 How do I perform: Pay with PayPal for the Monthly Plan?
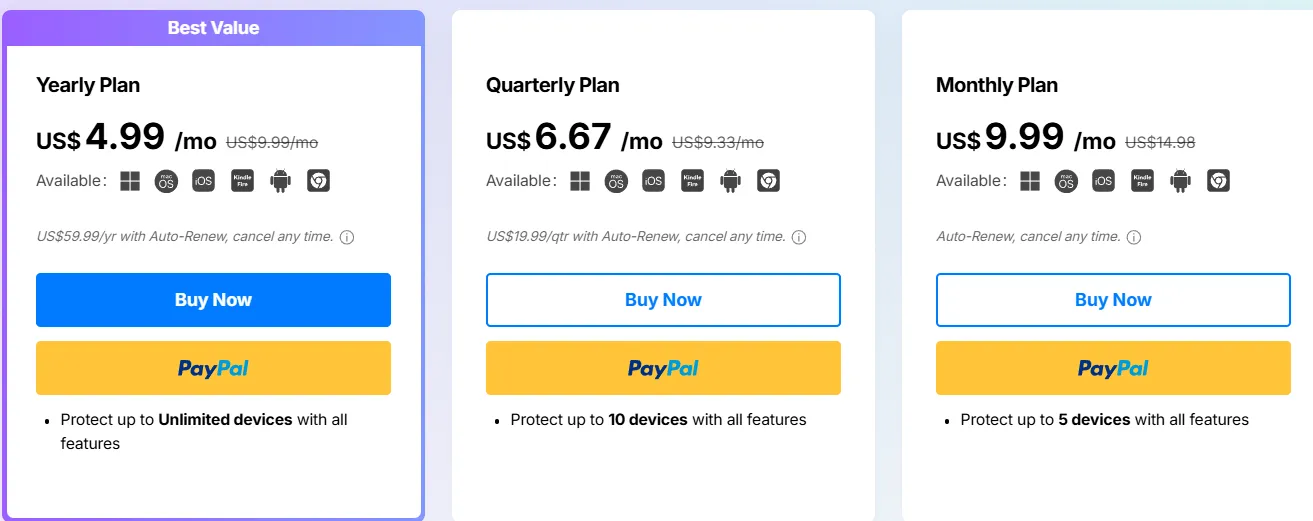coord(1113,368)
